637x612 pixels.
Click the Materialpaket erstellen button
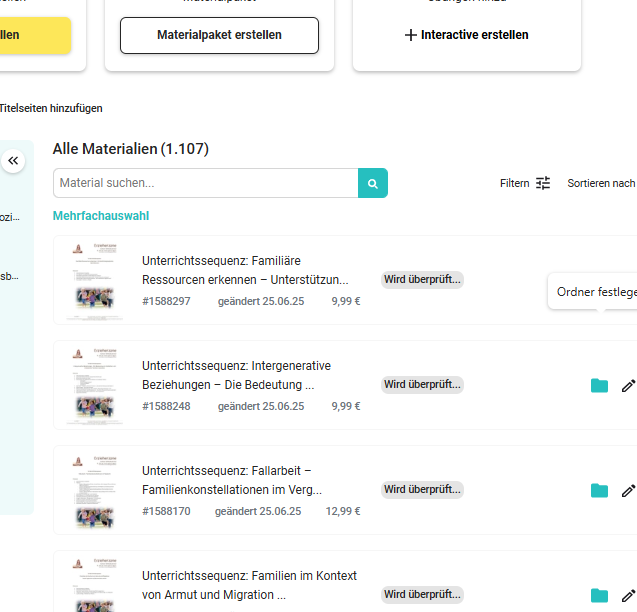tap(219, 35)
